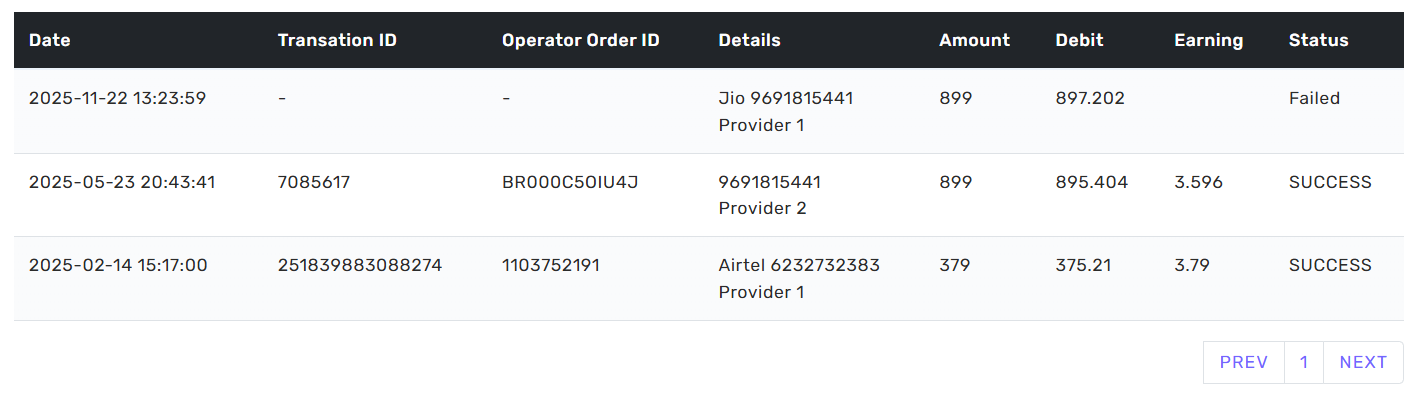
Task: Click the Details column header
Action: pyautogui.click(x=749, y=41)
